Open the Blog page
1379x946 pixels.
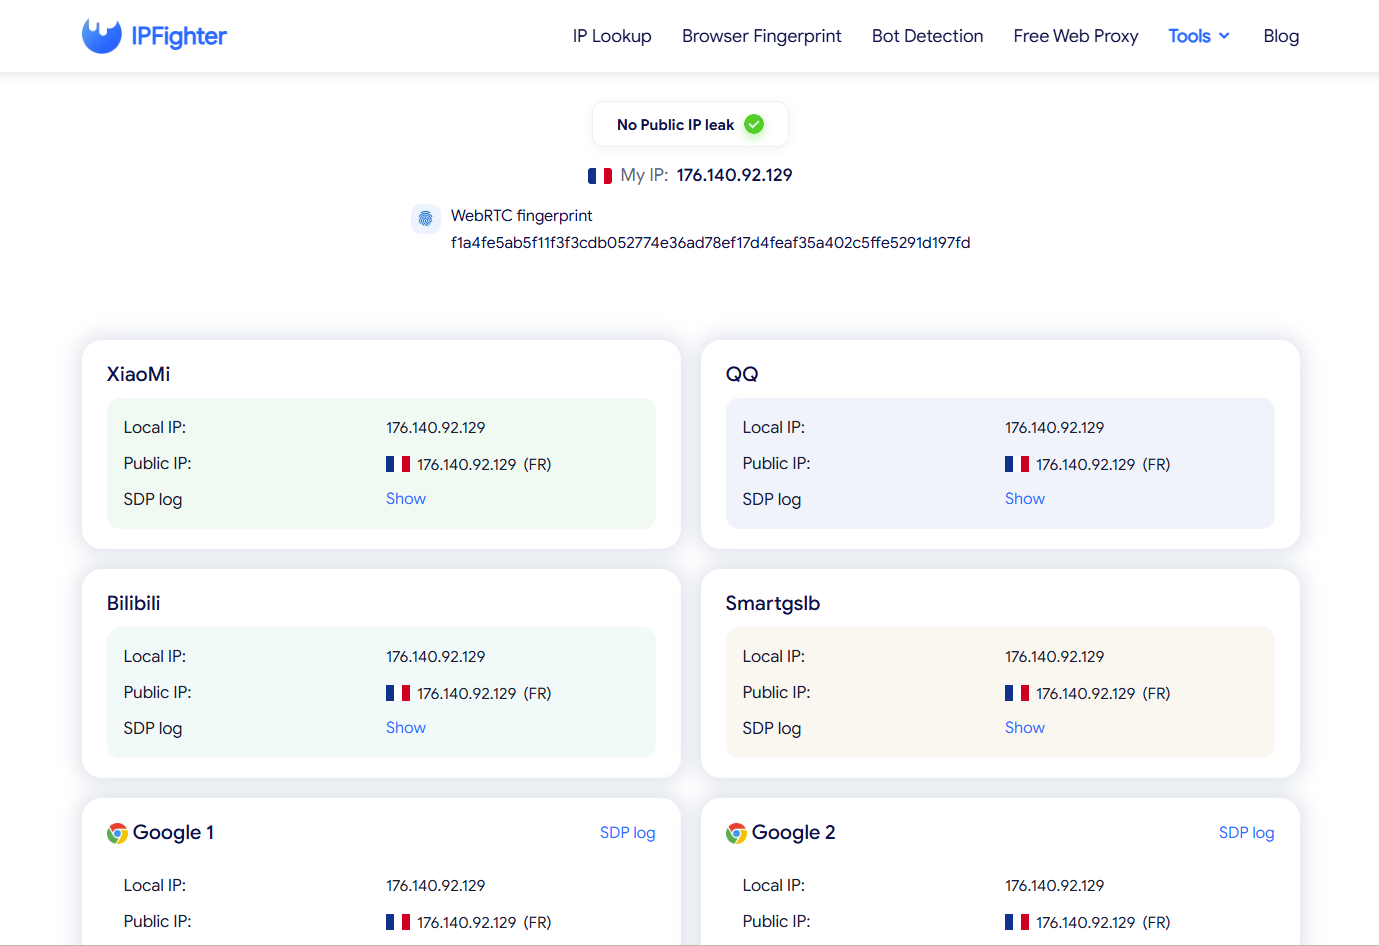click(x=1281, y=36)
